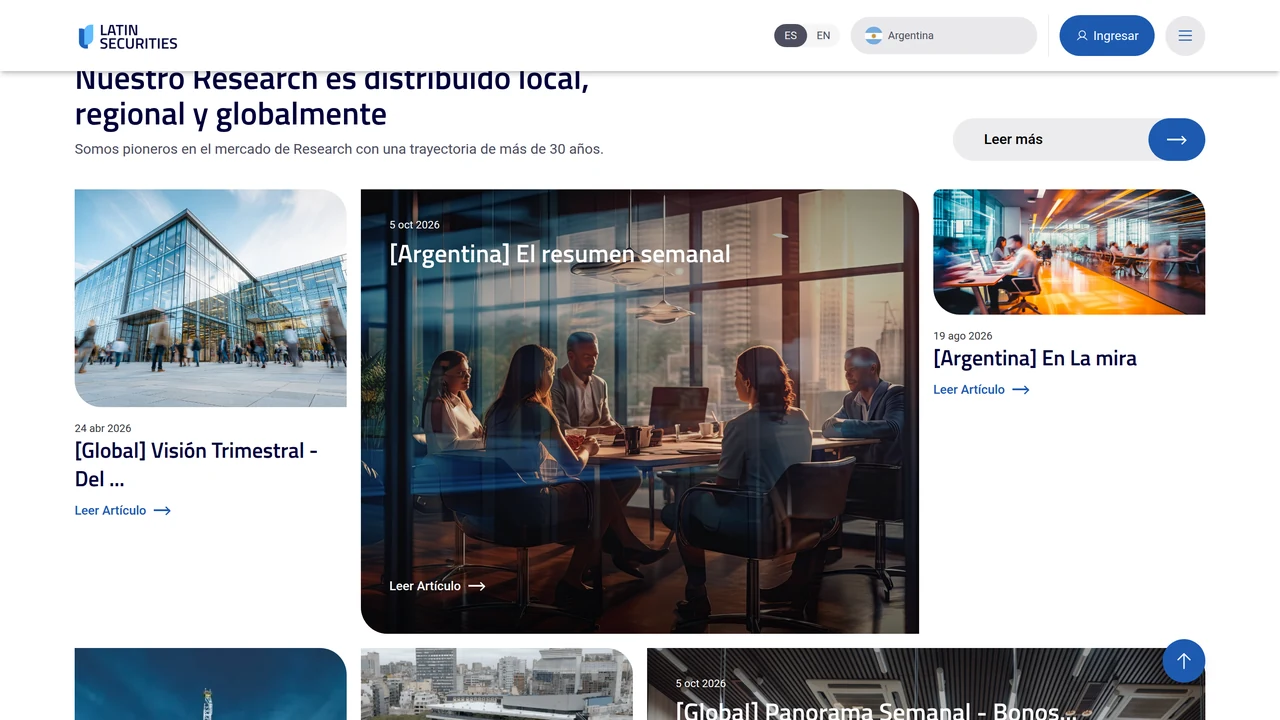Open the dark blue sky article thumbnail
The width and height of the screenshot is (1280, 720).
click(211, 684)
